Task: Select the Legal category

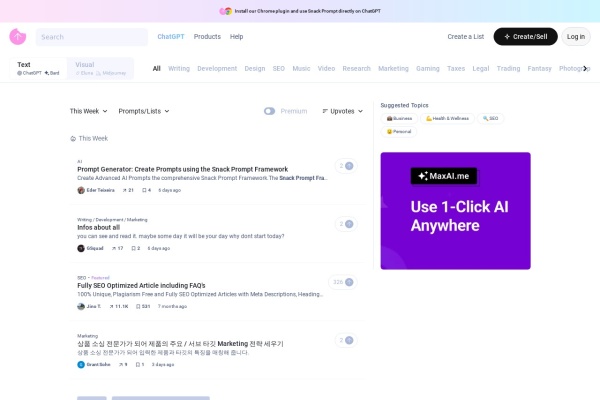Action: pos(481,69)
